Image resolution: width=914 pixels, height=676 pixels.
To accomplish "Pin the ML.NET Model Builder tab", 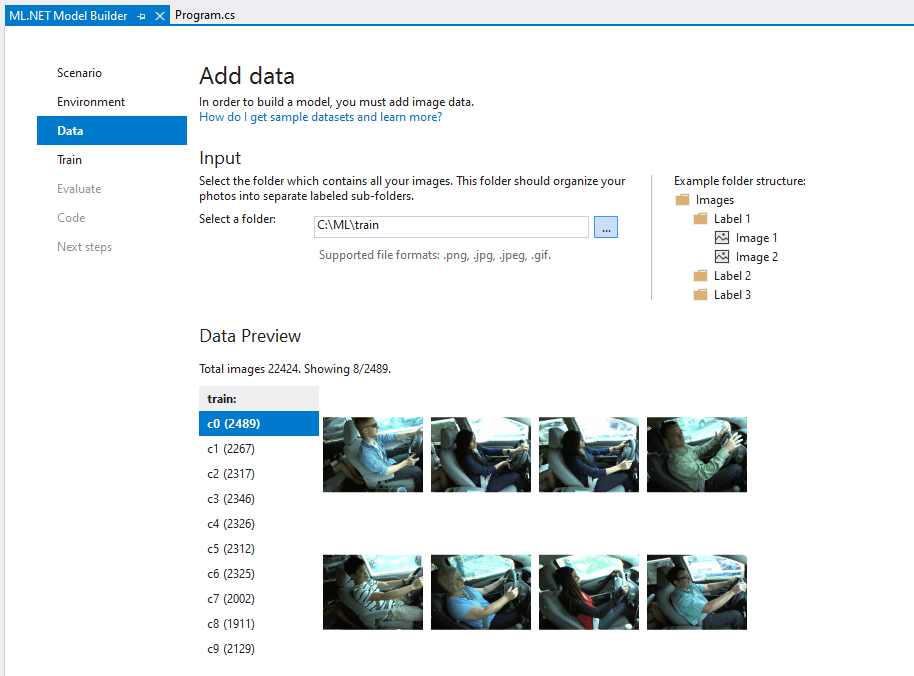I will 141,16.
